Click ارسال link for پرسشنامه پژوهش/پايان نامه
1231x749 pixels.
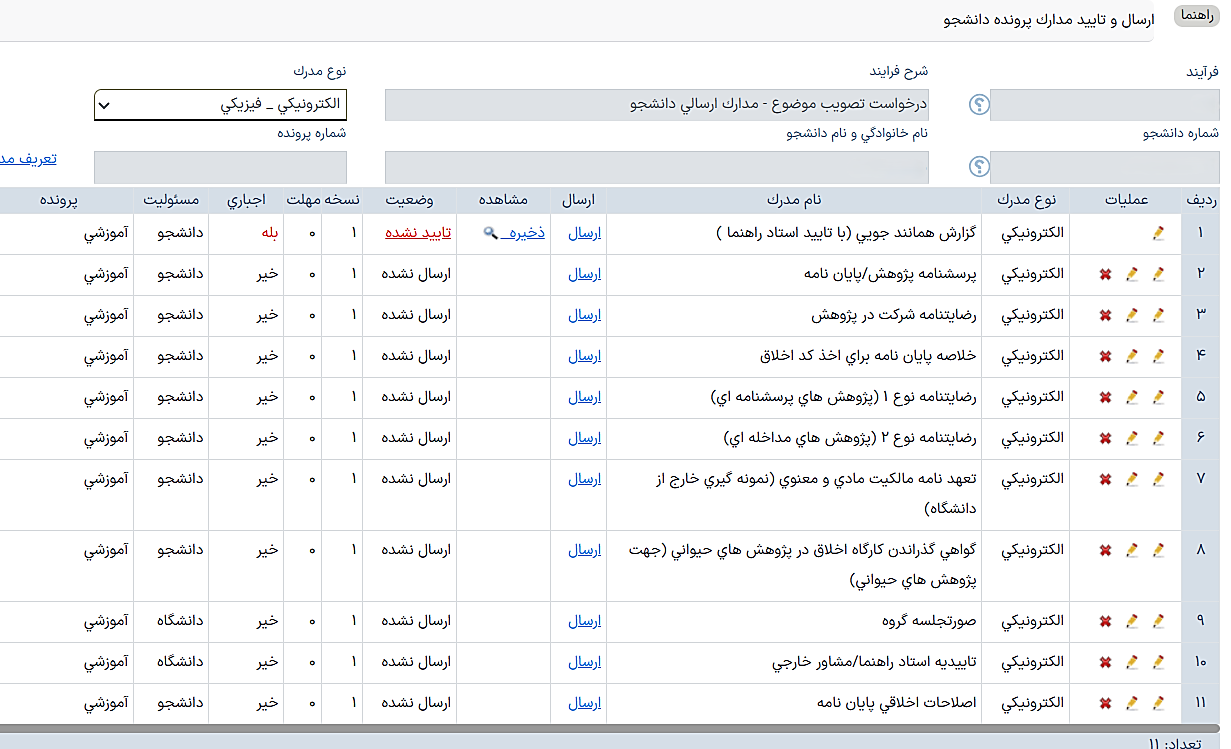[585, 274]
